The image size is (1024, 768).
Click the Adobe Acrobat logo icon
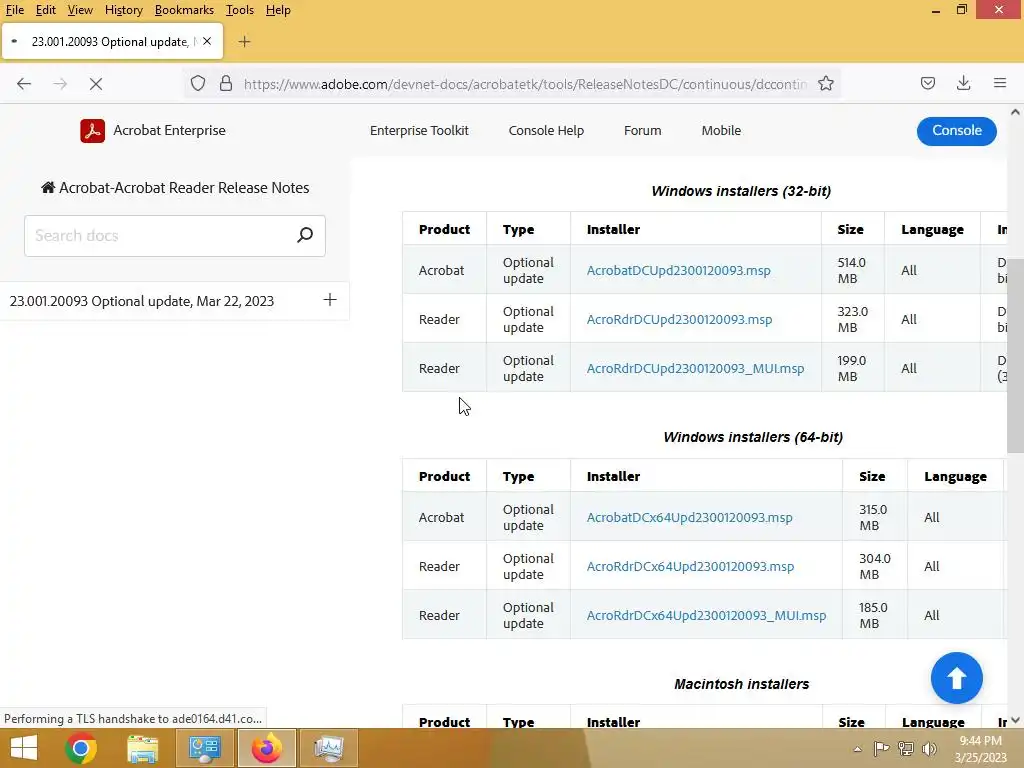(93, 131)
